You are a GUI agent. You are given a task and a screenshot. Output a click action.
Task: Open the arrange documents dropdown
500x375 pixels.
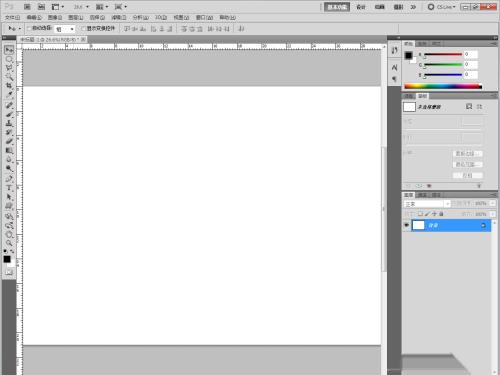click(102, 7)
